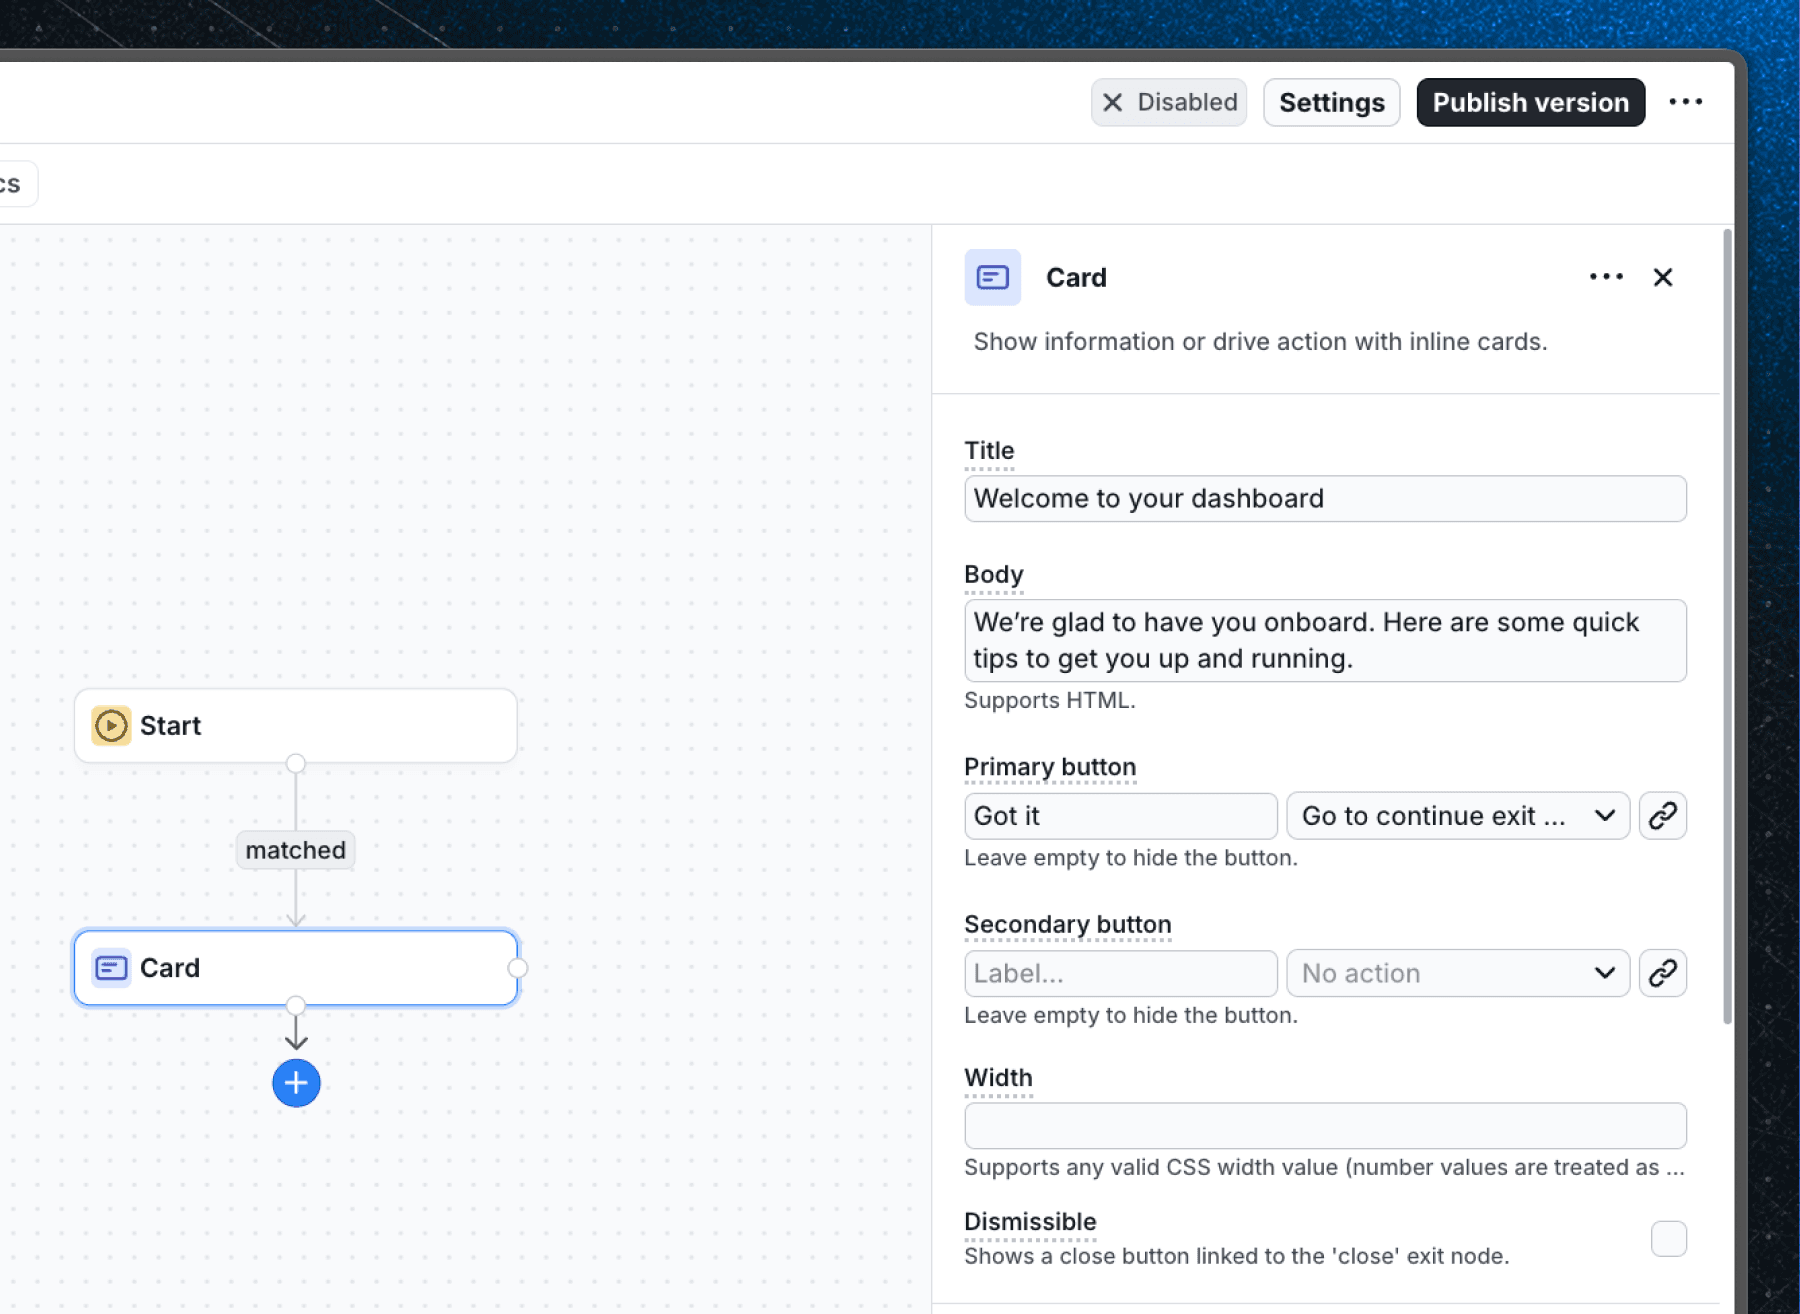Image resolution: width=1800 pixels, height=1314 pixels.
Task: Open the top toolbar more options menu
Action: pyautogui.click(x=1685, y=102)
